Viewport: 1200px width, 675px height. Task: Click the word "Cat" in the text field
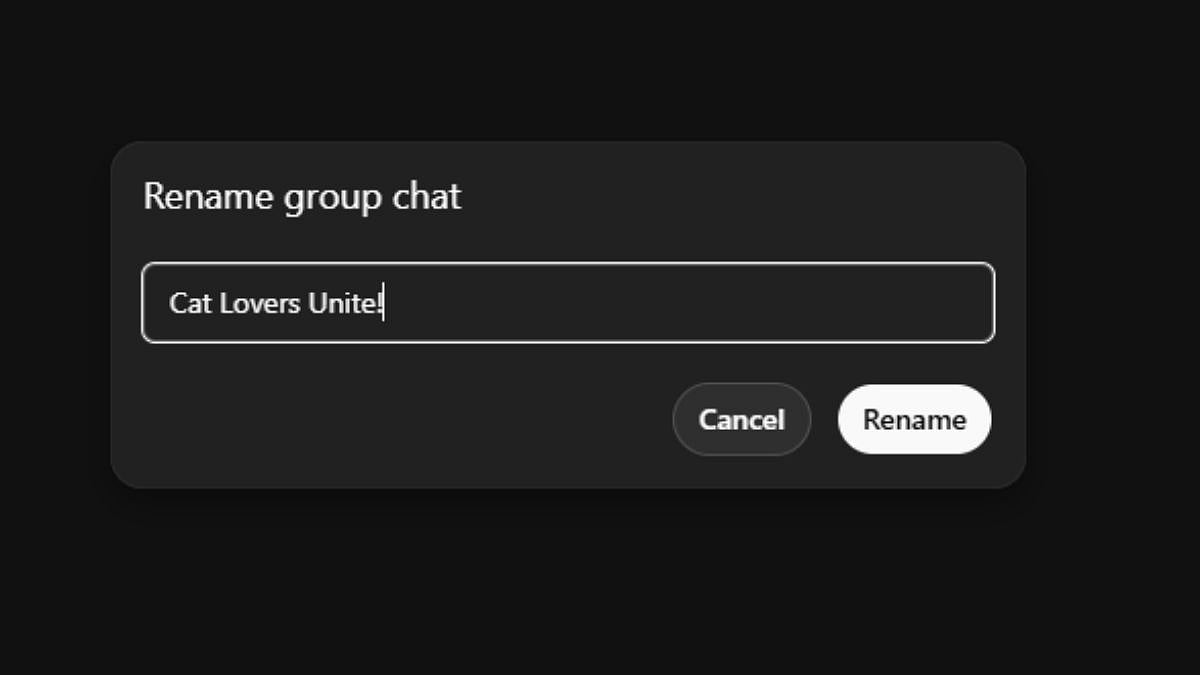coord(190,303)
